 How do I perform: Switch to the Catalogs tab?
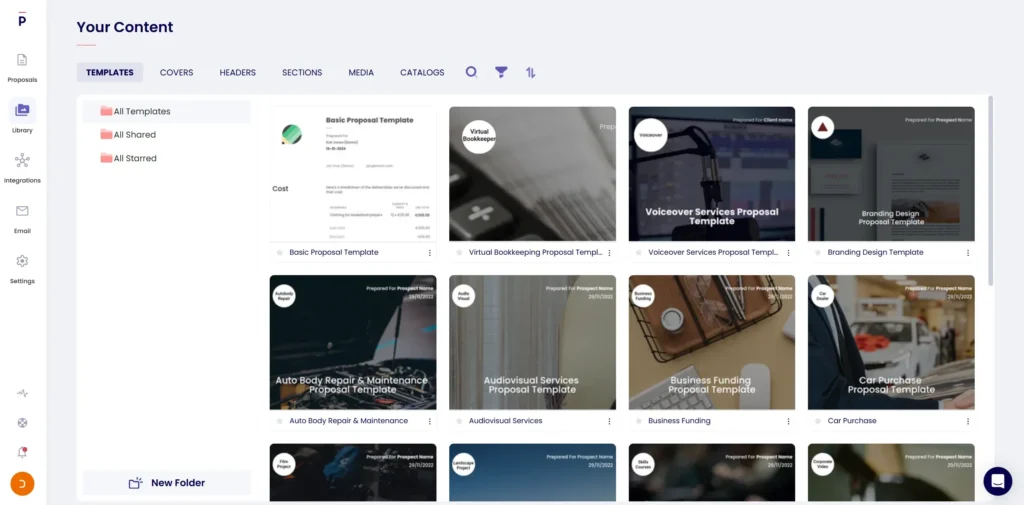coord(422,72)
